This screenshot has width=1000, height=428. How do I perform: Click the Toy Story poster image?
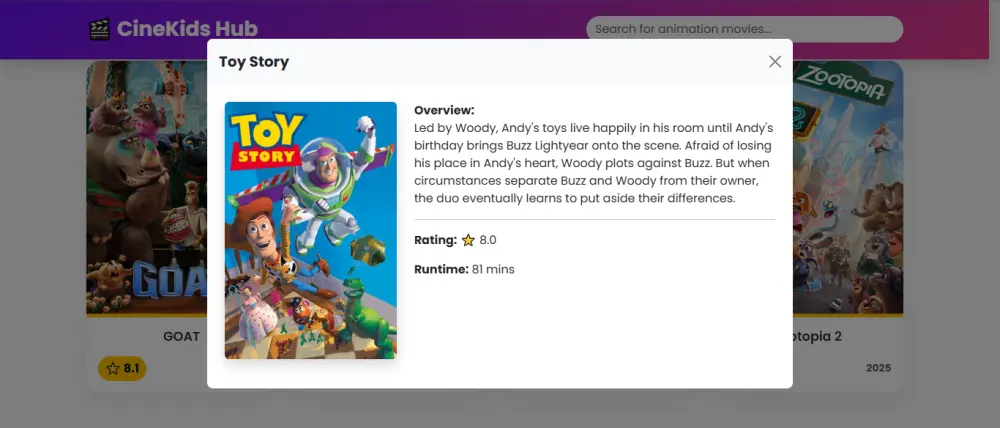coord(311,230)
